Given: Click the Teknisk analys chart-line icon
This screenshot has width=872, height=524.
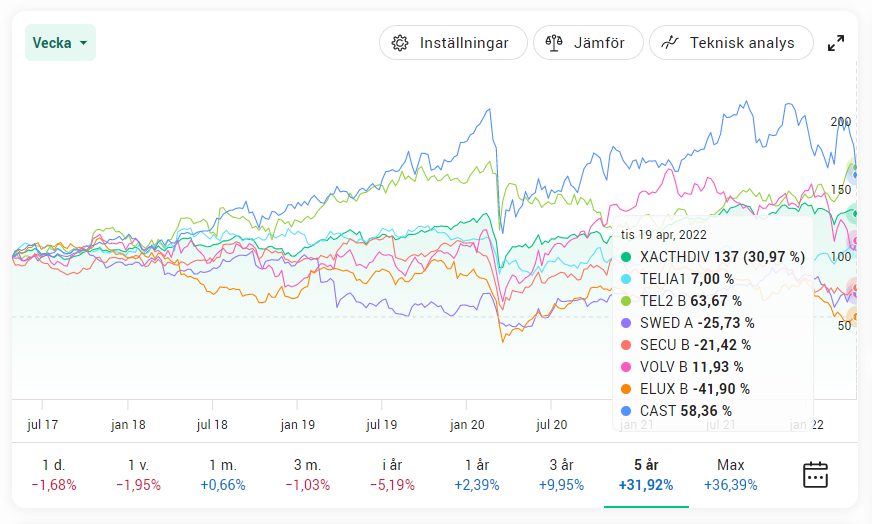Looking at the screenshot, I should [671, 43].
